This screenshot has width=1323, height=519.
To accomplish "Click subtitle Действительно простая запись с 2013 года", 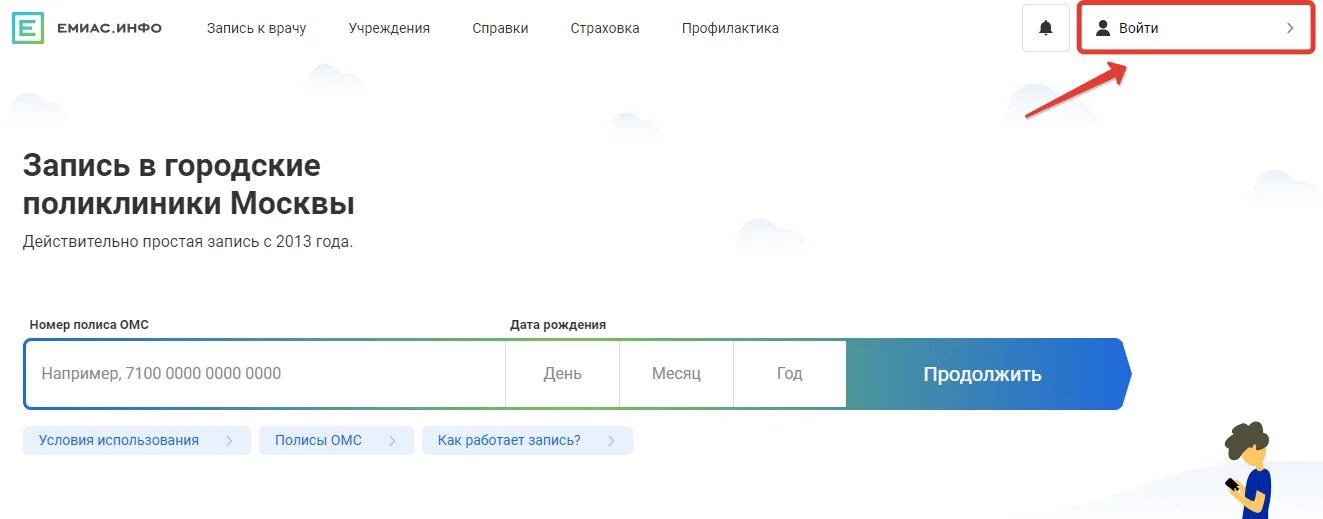I will (188, 241).
